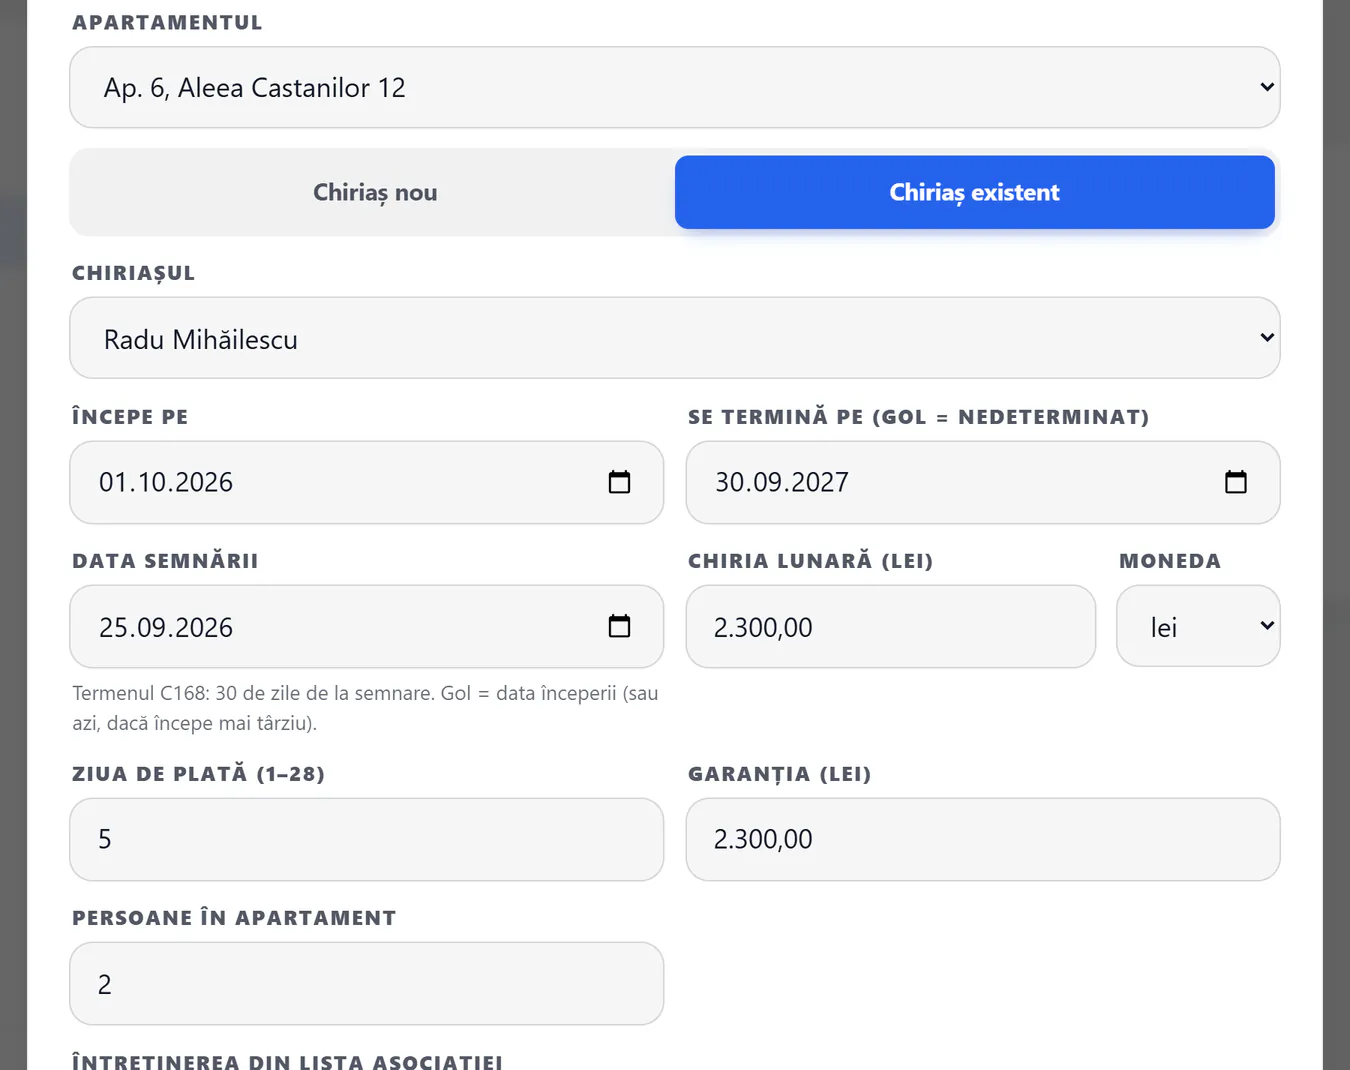Open calendar picker for Începe pe date
Viewport: 1350px width, 1070px height.
pos(620,482)
